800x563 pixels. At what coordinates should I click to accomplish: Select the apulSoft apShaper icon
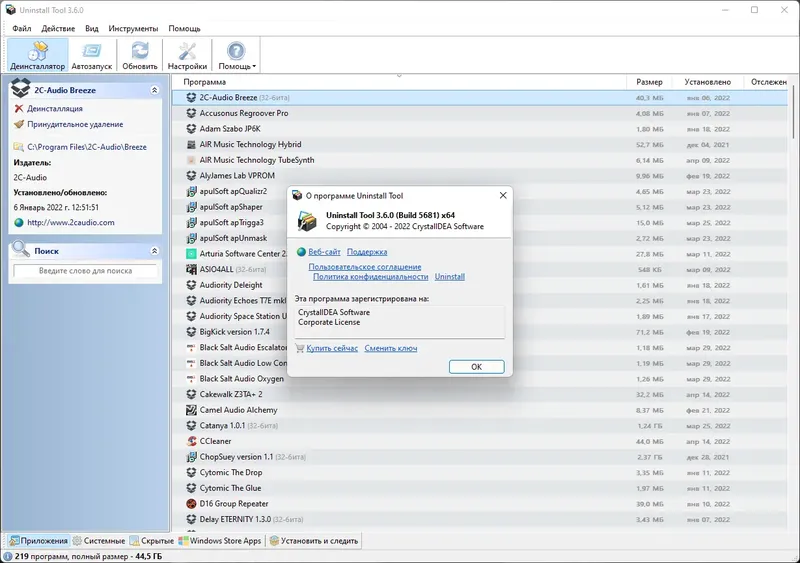(191, 207)
